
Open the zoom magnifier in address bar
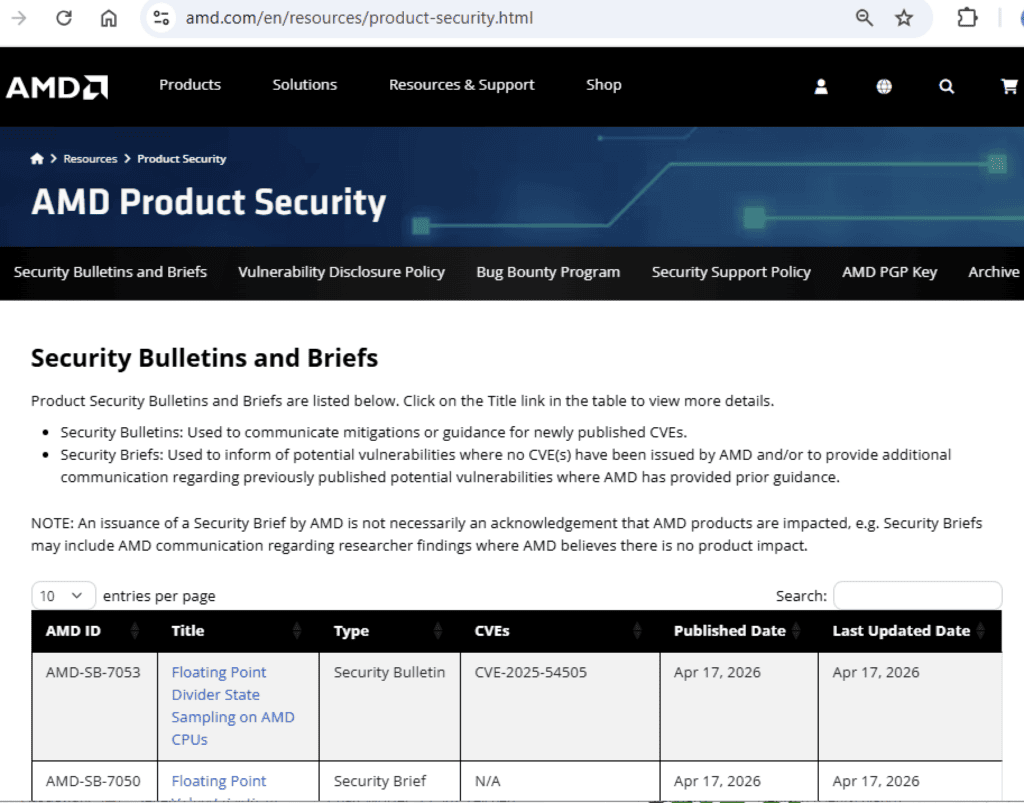[x=864, y=18]
